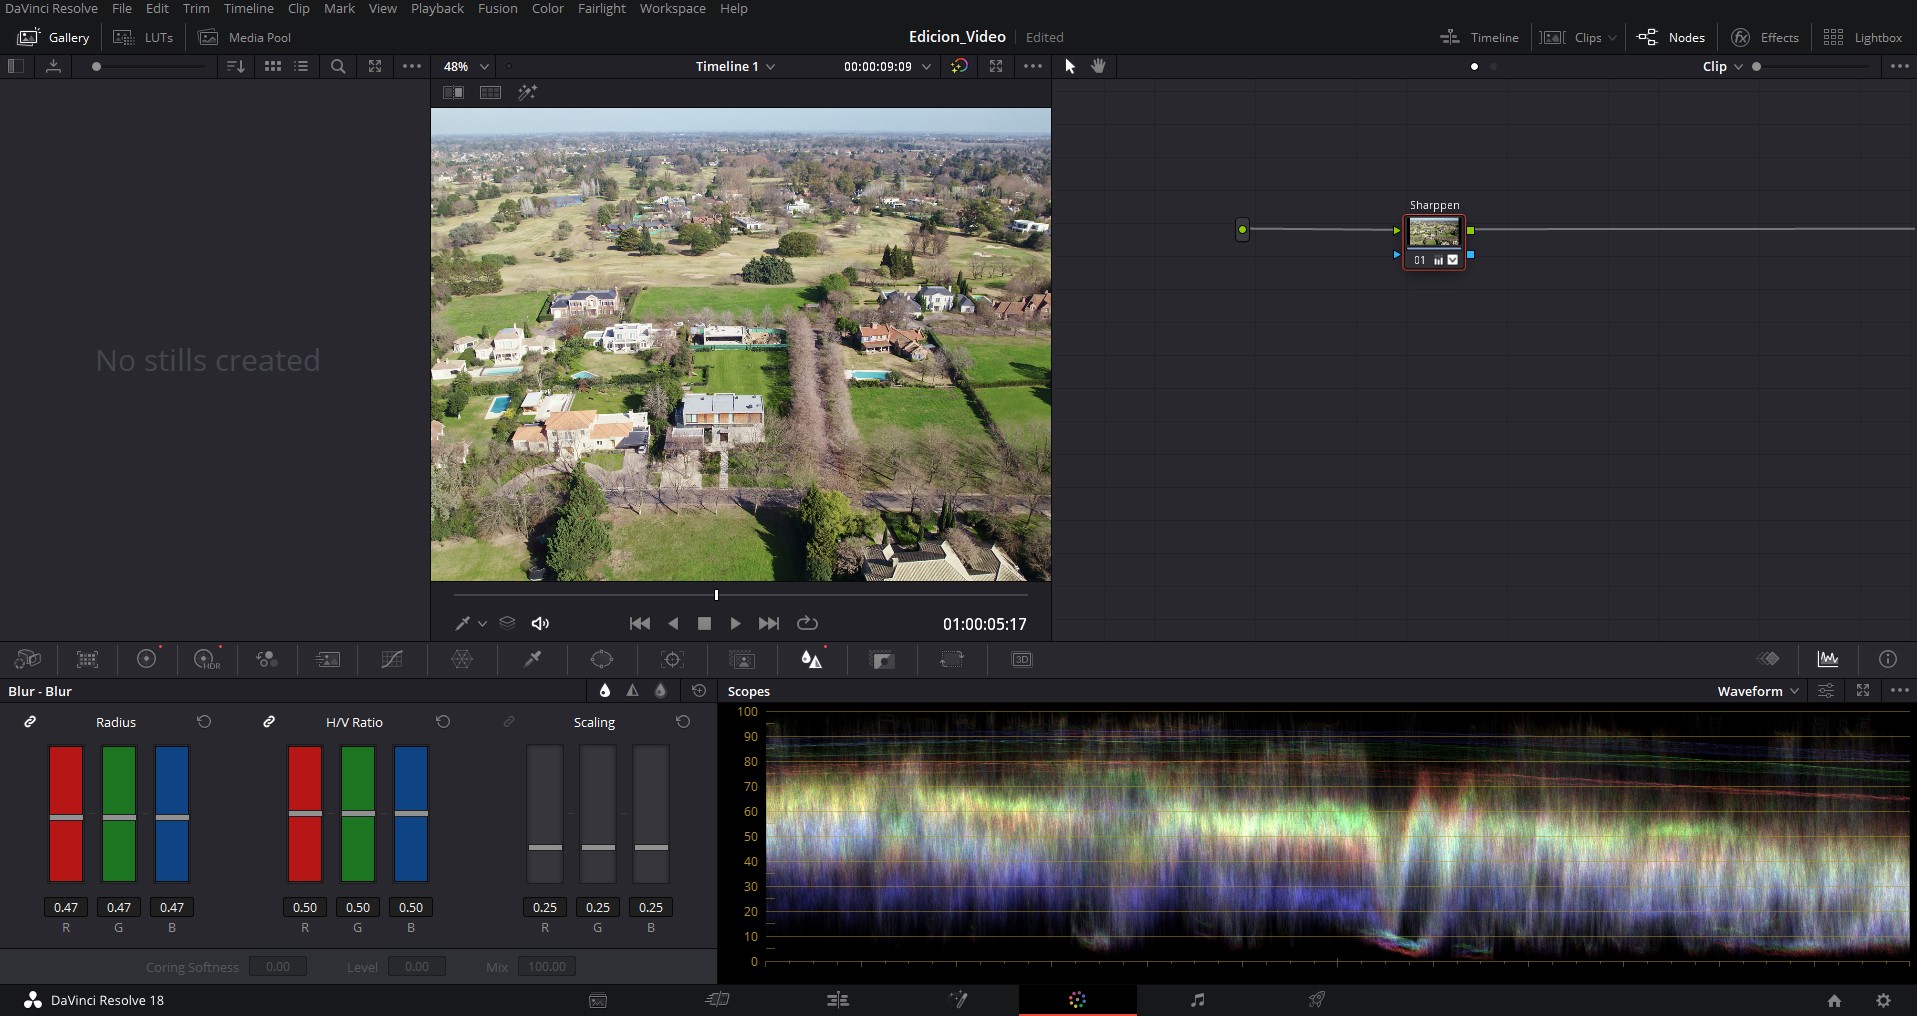The height and width of the screenshot is (1016, 1917).
Task: Open the Fusion menu
Action: point(498,8)
